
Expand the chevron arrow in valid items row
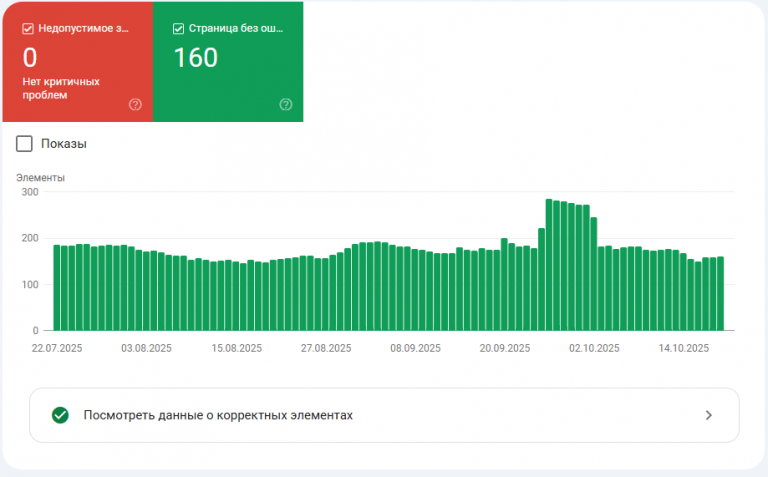(x=708, y=415)
